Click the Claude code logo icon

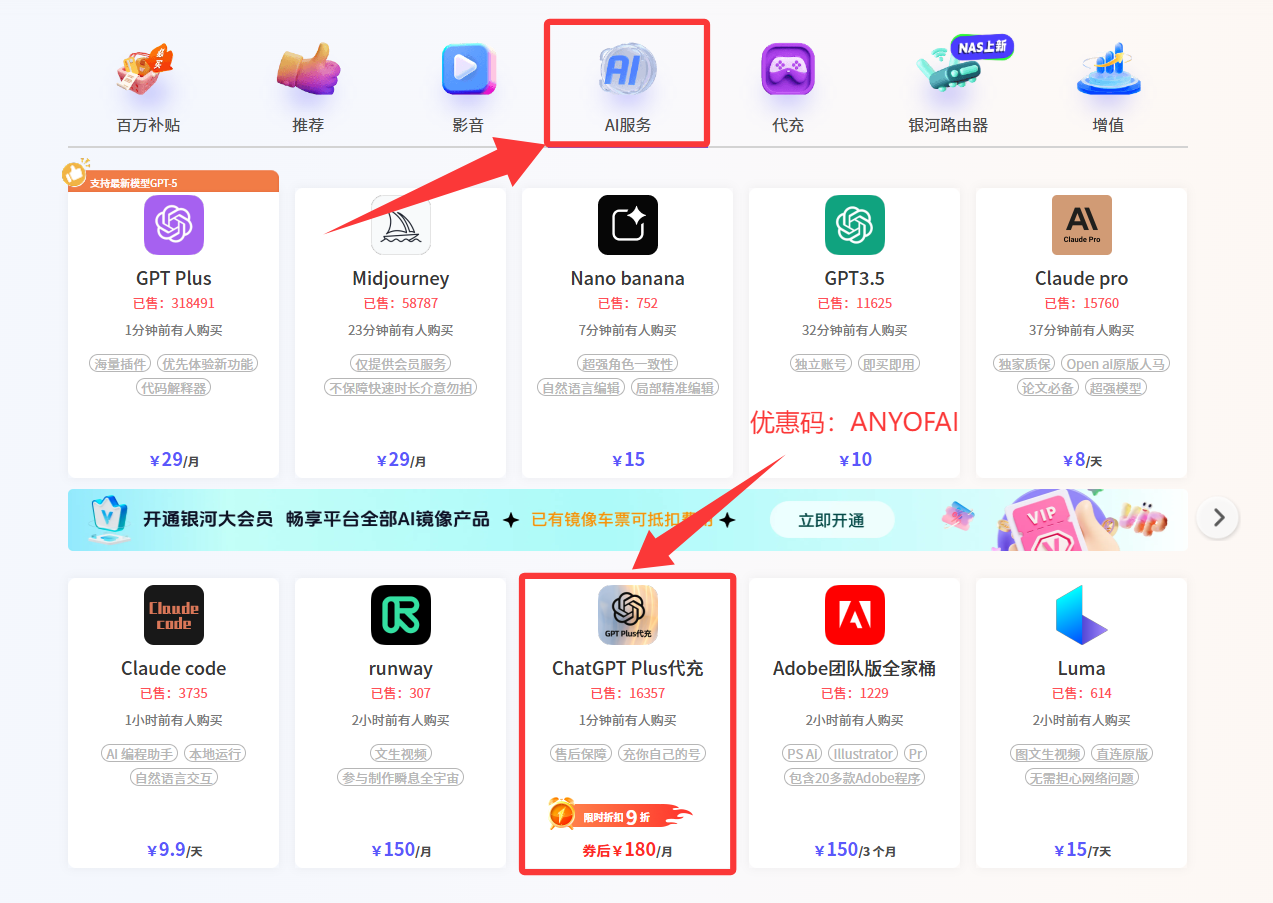point(174,615)
